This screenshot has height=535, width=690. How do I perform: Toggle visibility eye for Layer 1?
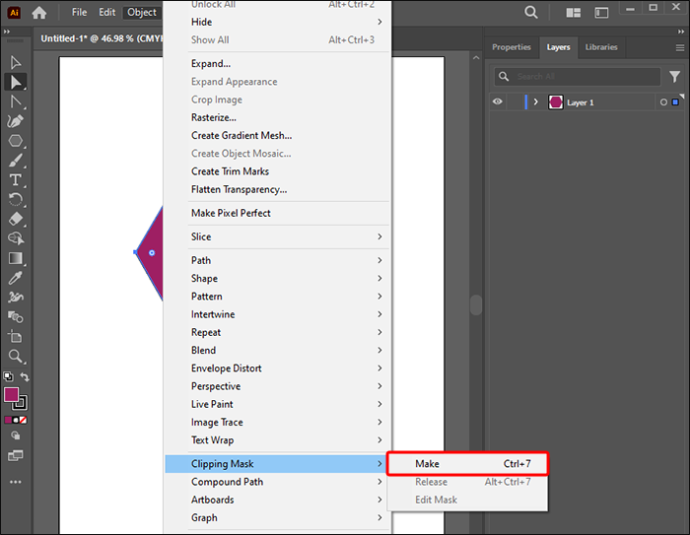(x=498, y=102)
